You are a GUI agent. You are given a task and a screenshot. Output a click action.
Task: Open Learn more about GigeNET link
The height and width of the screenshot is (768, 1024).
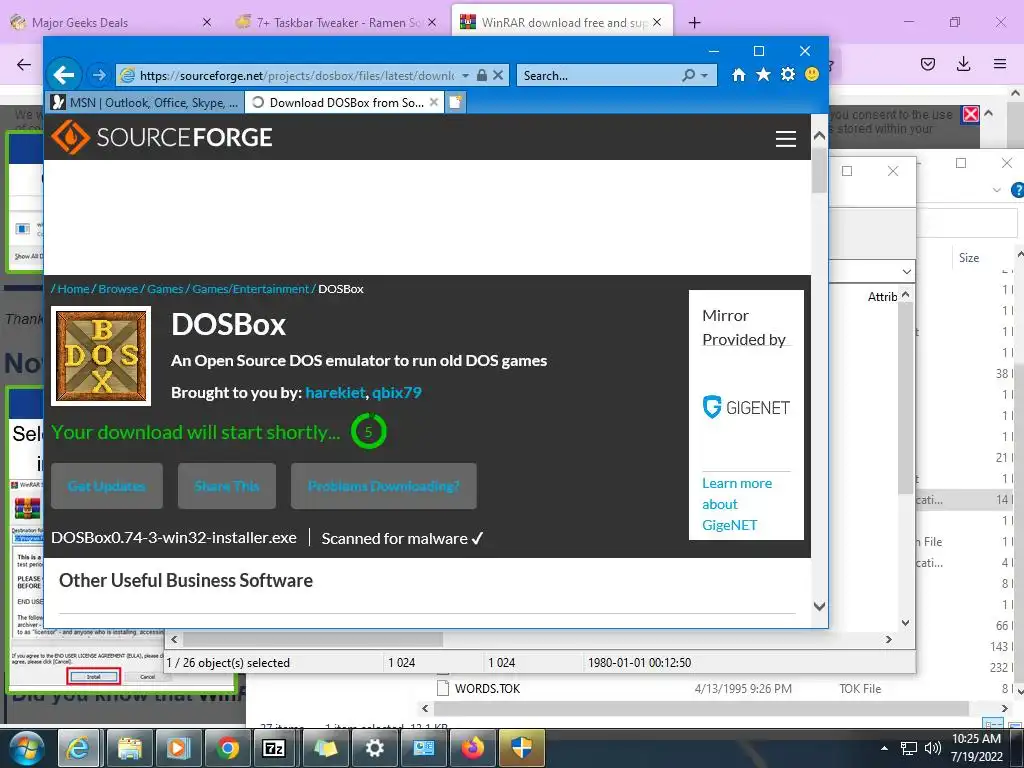click(737, 504)
